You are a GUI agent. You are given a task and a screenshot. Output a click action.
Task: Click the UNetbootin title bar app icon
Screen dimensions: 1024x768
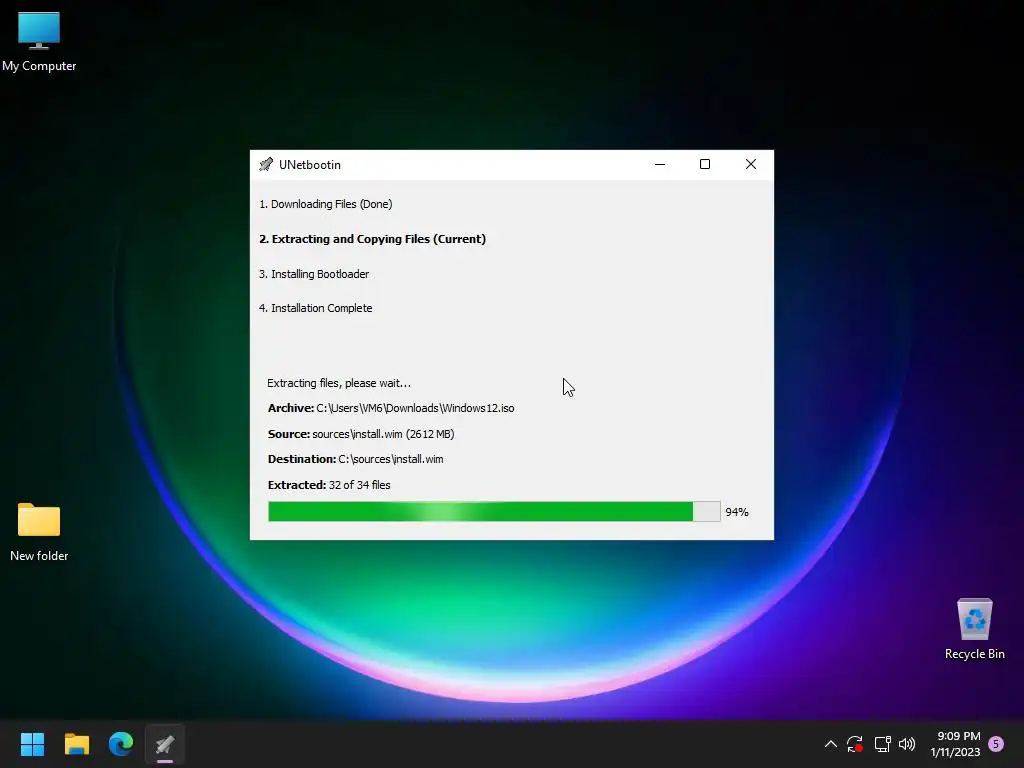click(x=266, y=165)
